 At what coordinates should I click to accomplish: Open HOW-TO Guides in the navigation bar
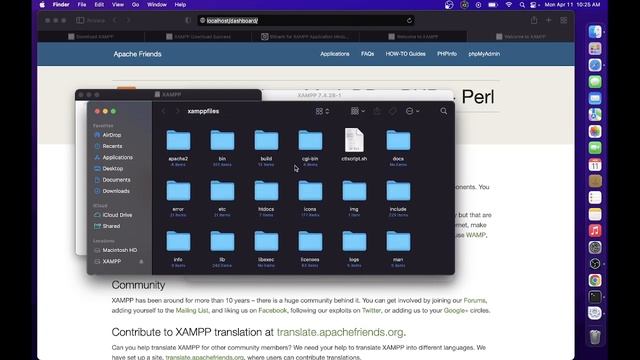405,54
